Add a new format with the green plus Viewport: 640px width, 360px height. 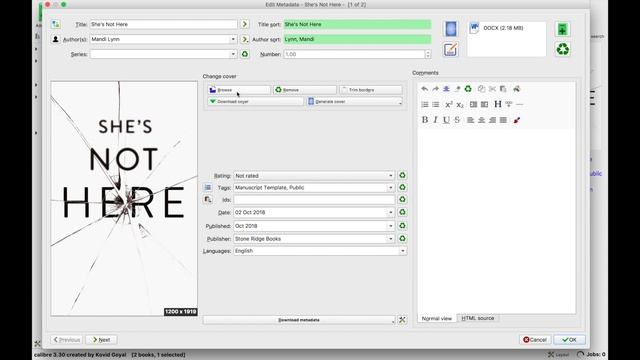pos(562,29)
